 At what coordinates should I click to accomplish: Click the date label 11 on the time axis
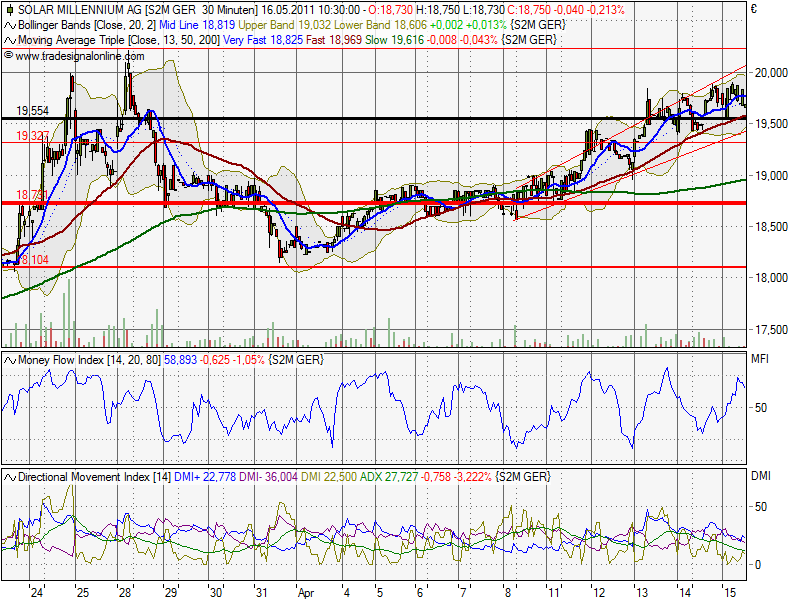554,592
